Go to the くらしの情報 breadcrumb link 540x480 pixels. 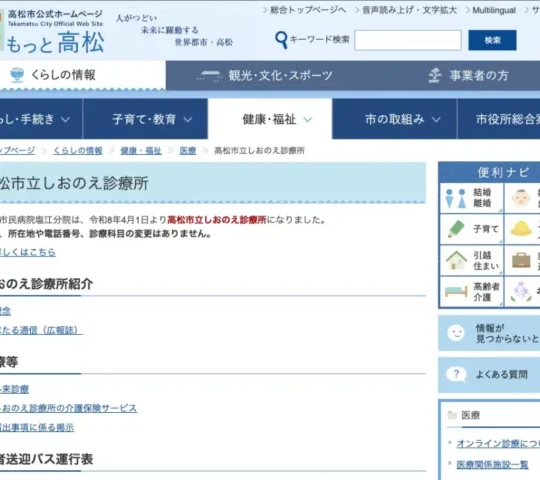[x=77, y=150]
